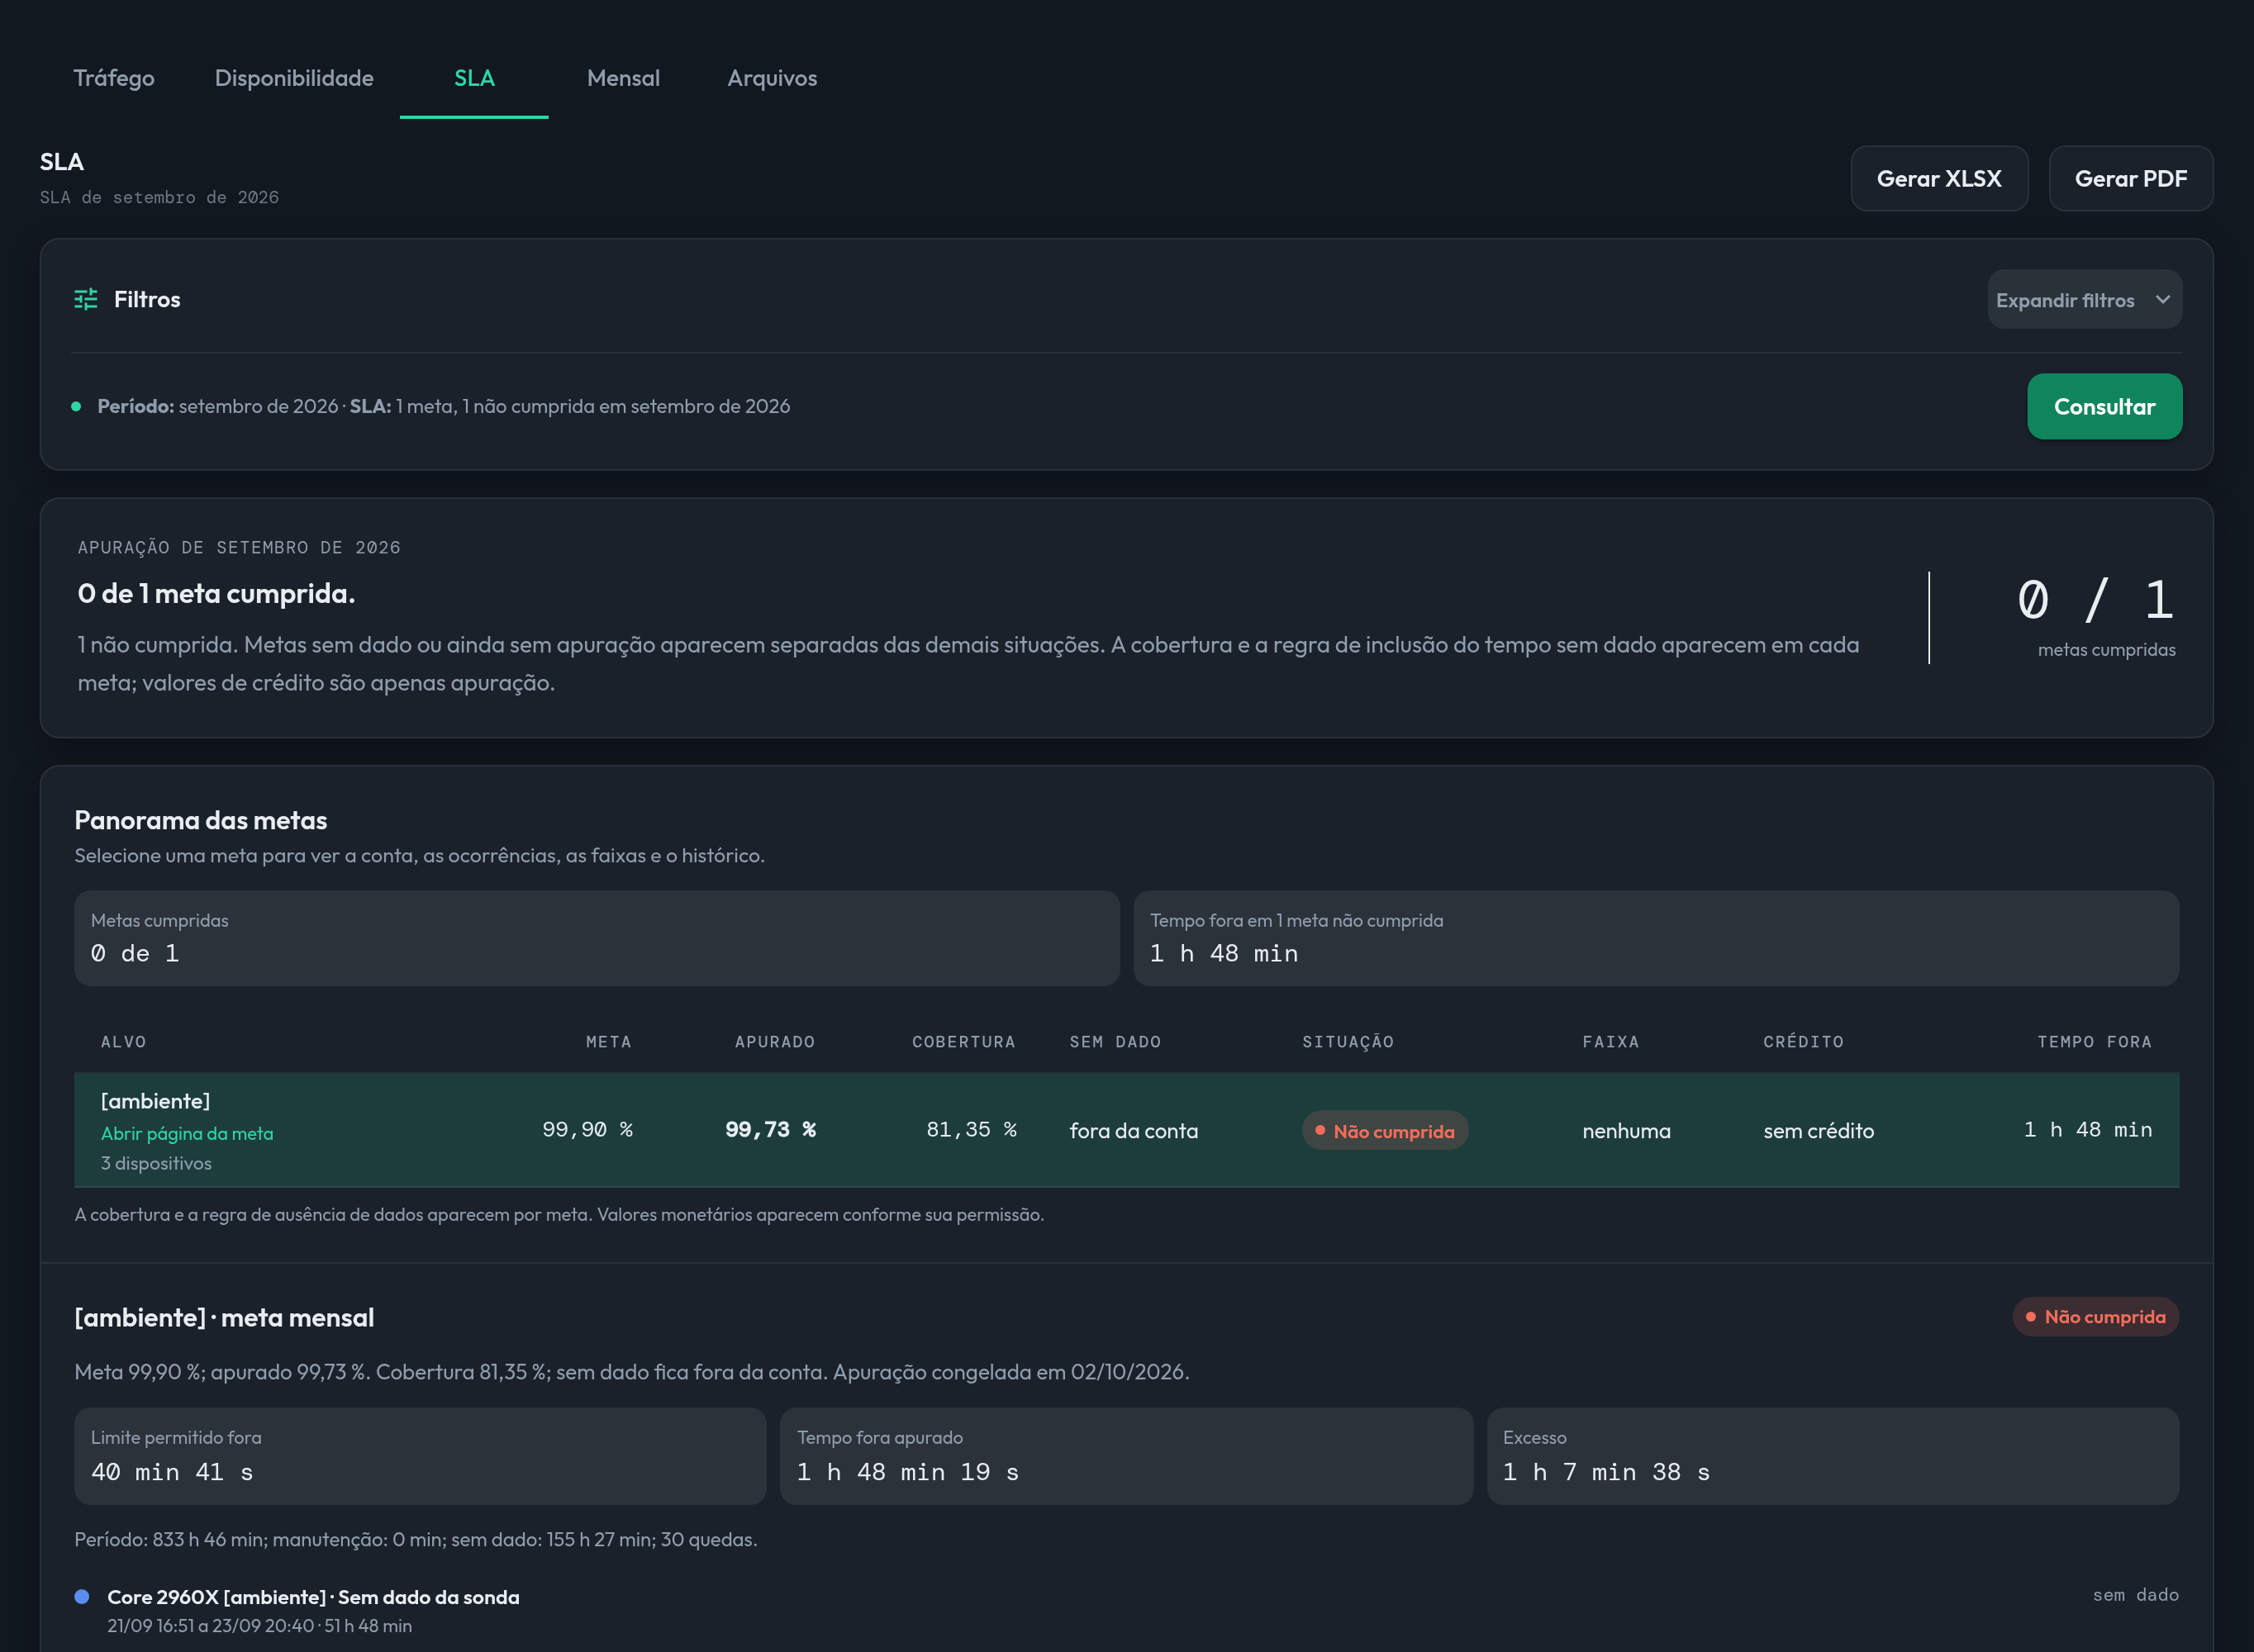Click the green dot before Período summary

76,406
